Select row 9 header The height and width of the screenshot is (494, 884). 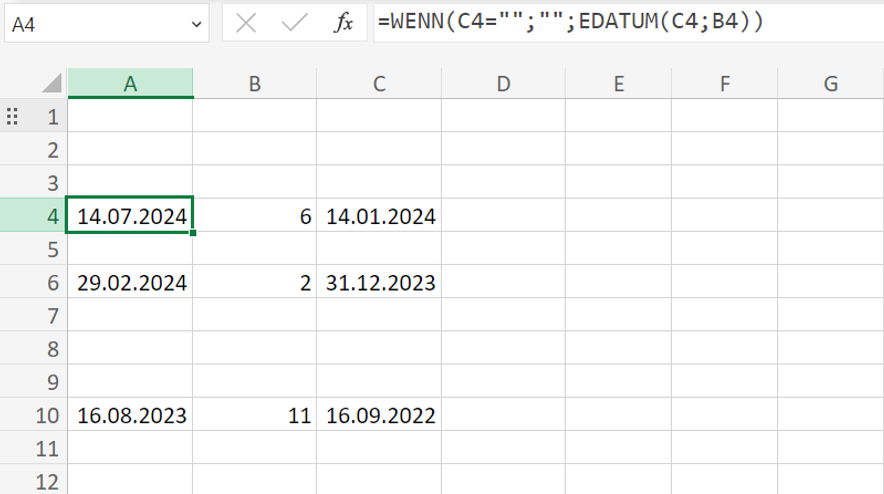(x=34, y=382)
